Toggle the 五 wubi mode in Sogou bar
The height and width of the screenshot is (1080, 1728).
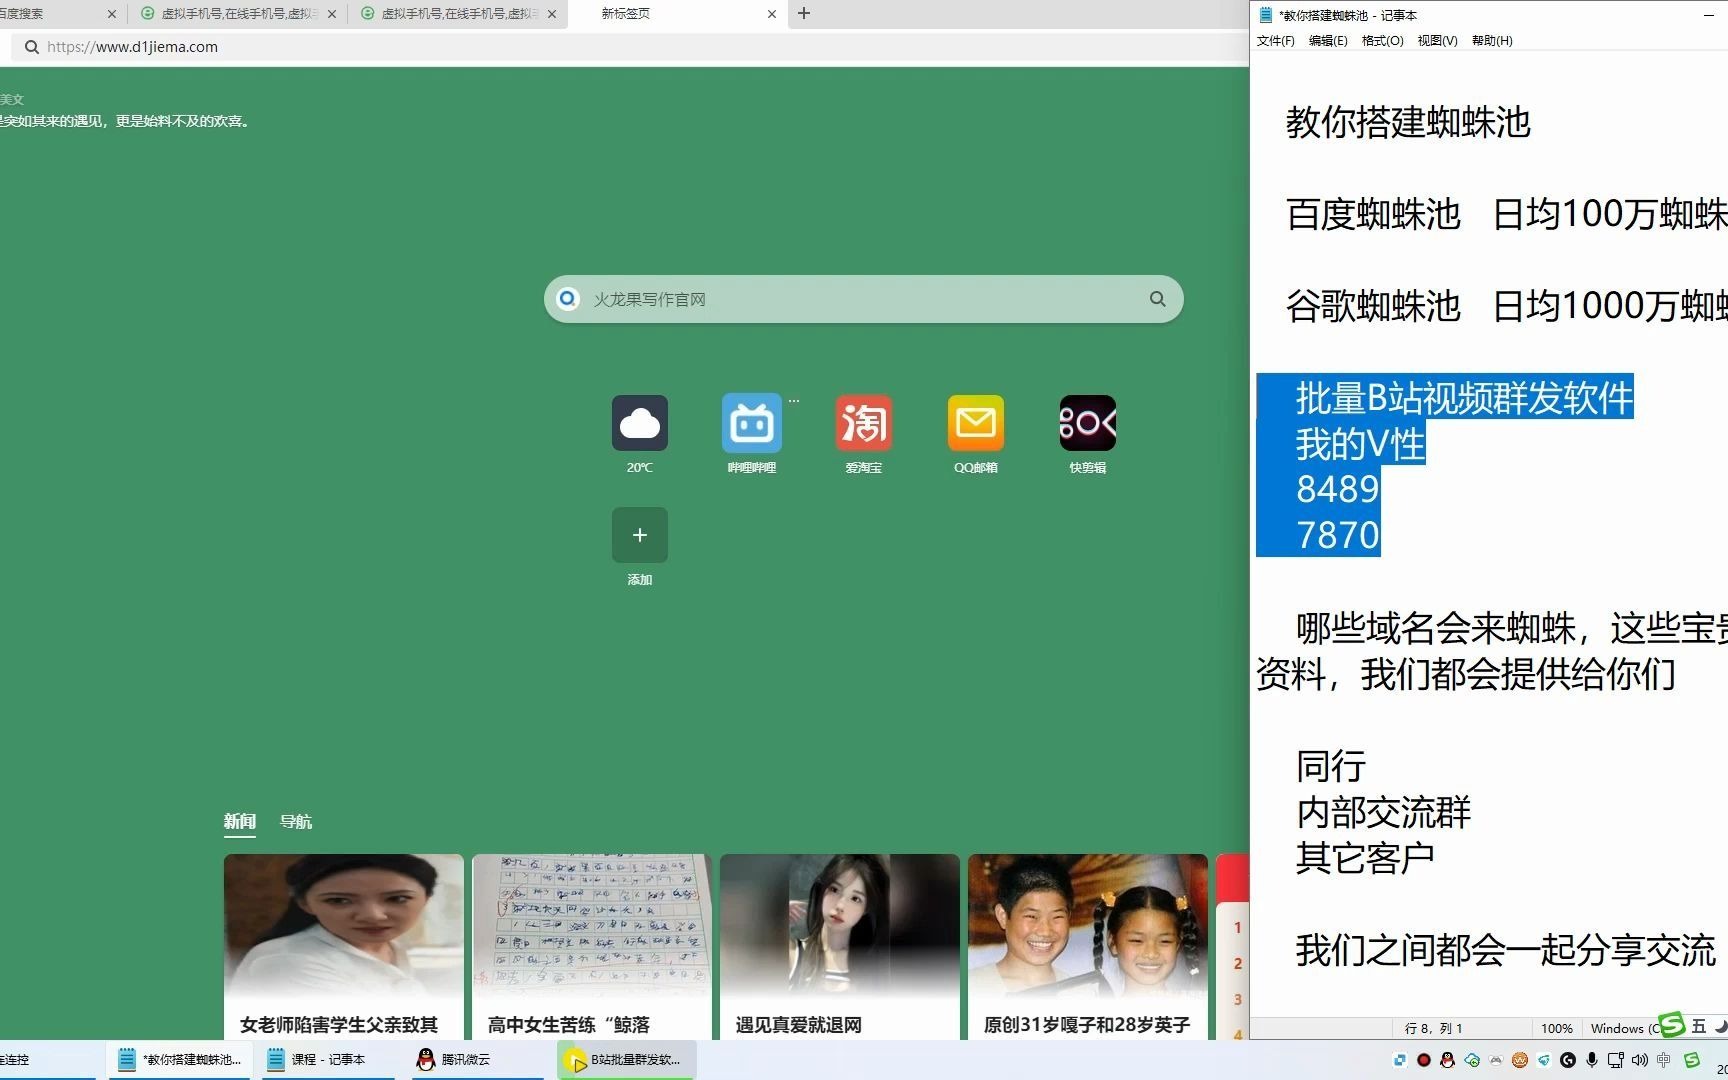[1699, 1026]
